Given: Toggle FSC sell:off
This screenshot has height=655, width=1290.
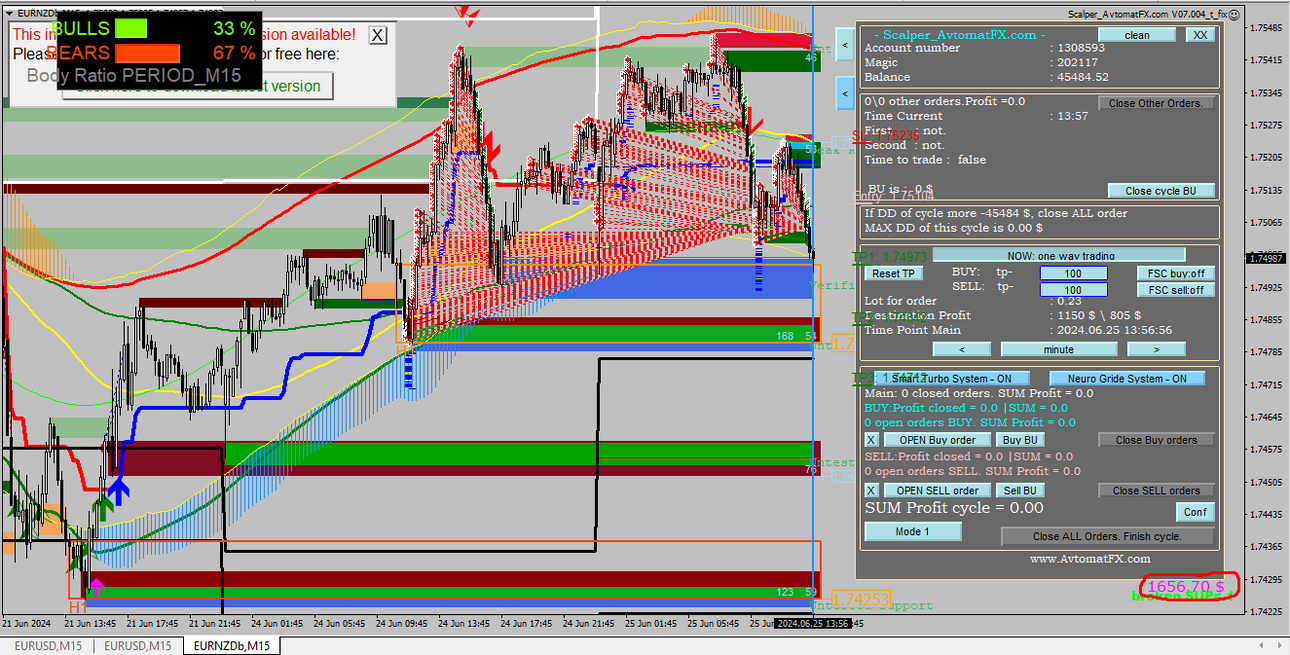Looking at the screenshot, I should (x=1176, y=290).
